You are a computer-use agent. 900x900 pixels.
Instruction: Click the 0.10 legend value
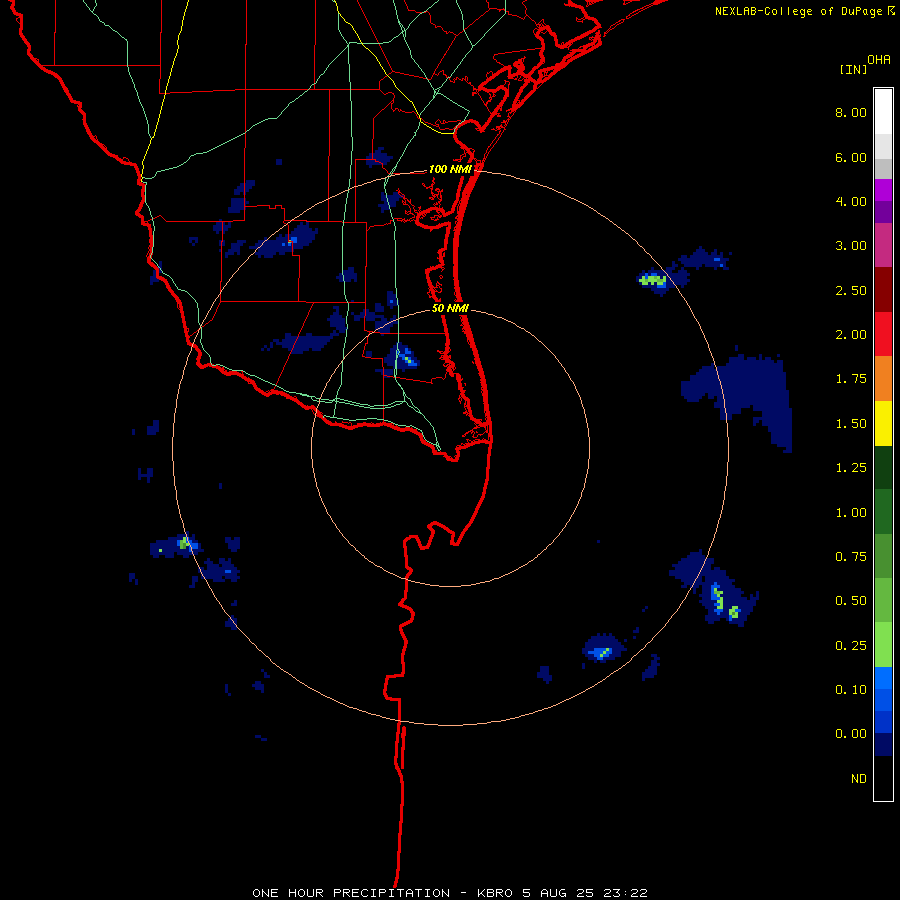click(851, 690)
